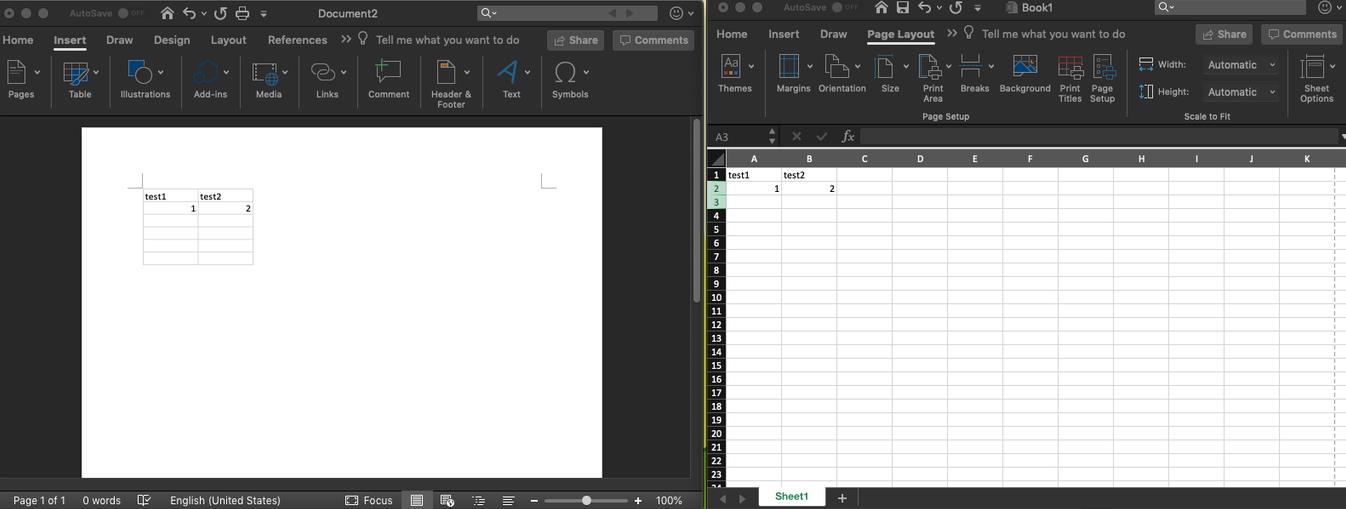The width and height of the screenshot is (1346, 509).
Task: Click English (United States) language in Word status bar
Action: [x=225, y=500]
